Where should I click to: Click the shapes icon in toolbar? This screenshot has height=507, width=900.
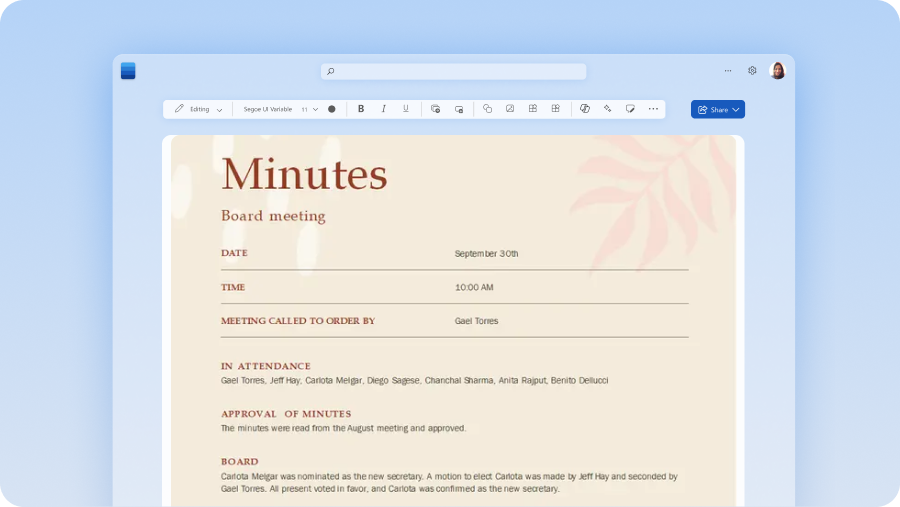click(487, 109)
